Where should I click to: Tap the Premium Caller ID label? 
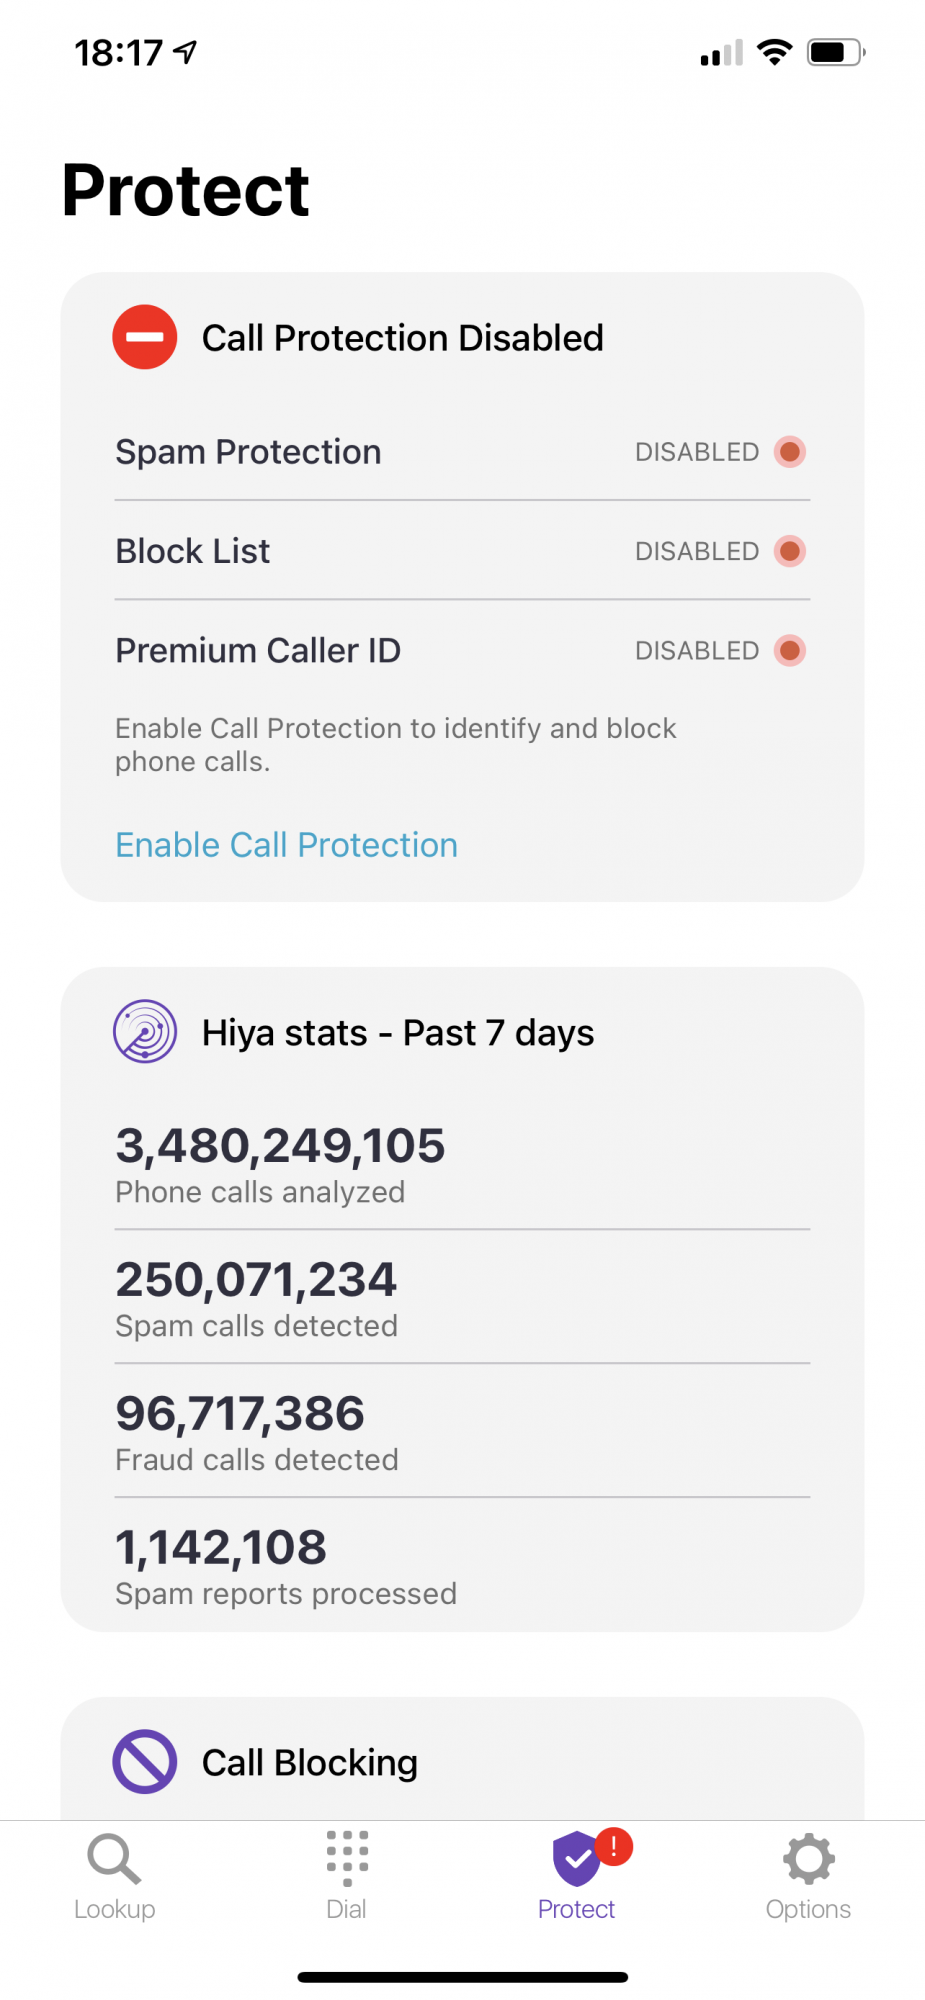pyautogui.click(x=258, y=651)
